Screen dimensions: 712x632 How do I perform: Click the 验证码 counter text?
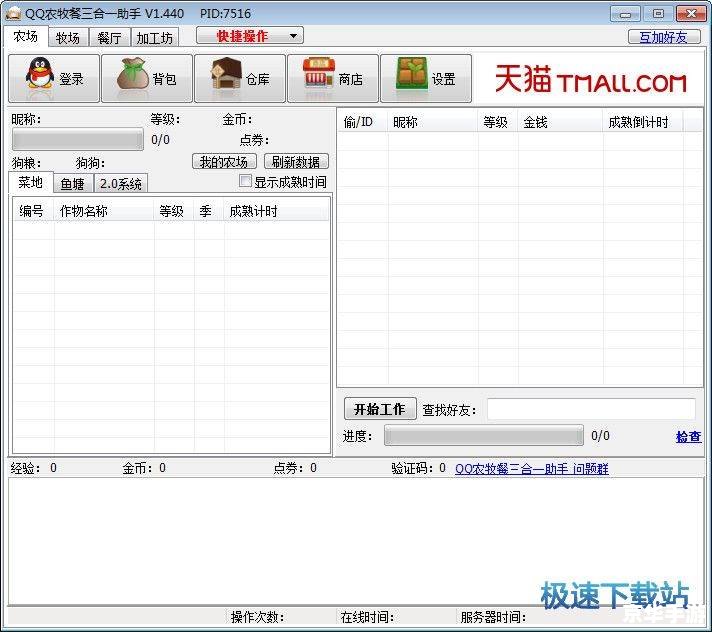[x=418, y=468]
